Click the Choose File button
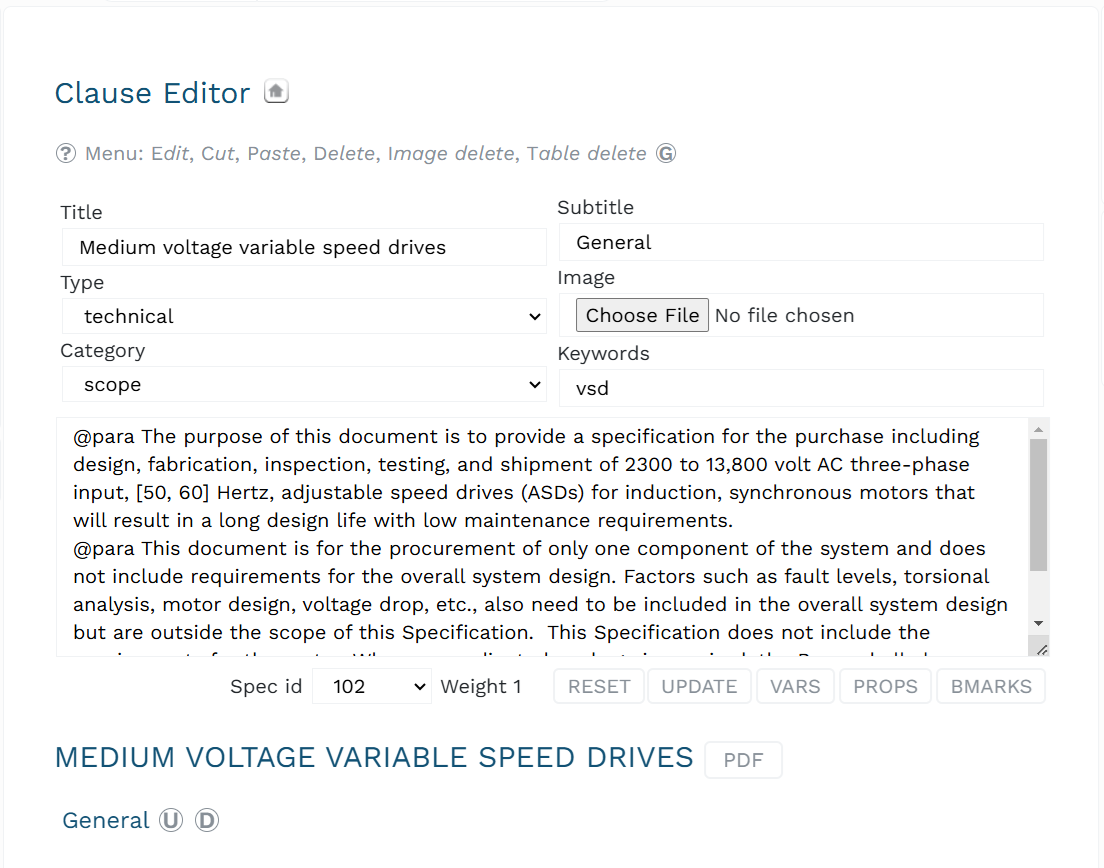The width and height of the screenshot is (1104, 868). 642,315
